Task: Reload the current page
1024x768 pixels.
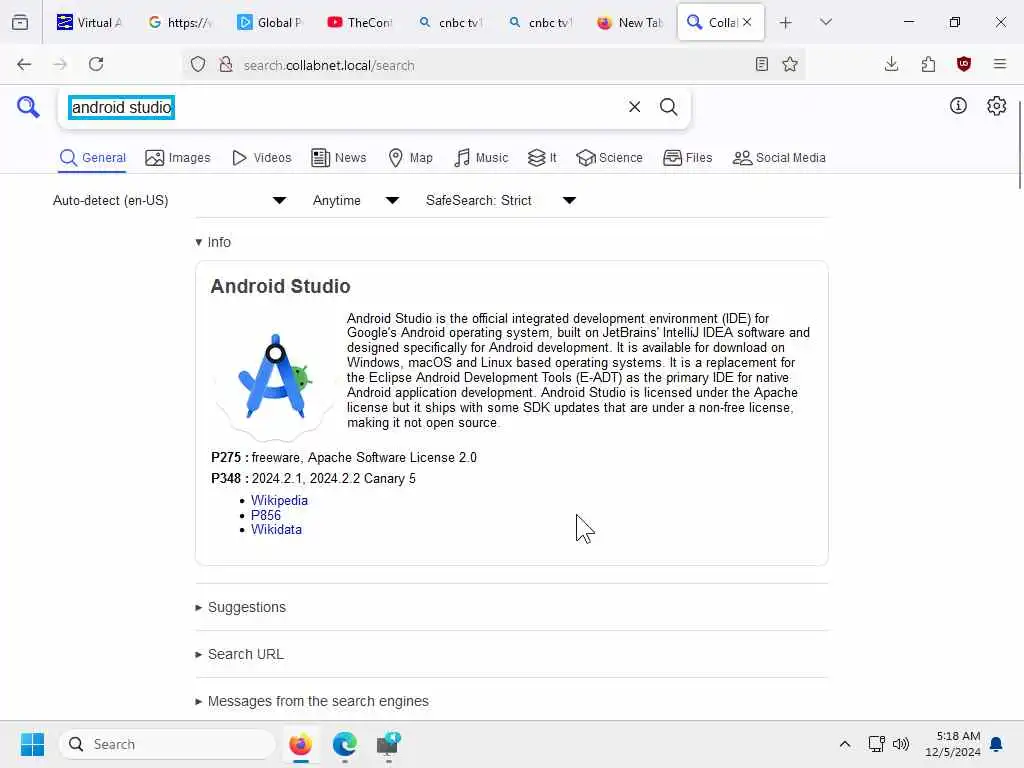Action: pos(96,64)
